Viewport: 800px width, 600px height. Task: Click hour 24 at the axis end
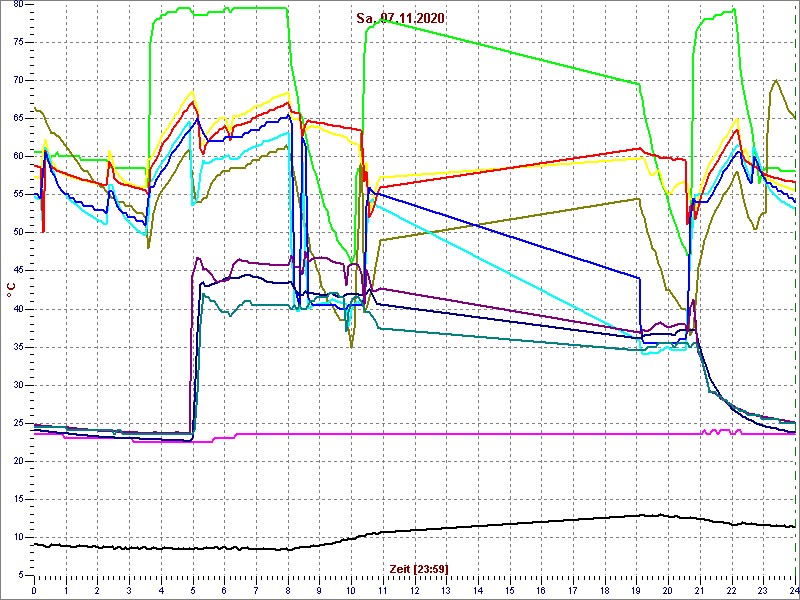click(x=792, y=590)
